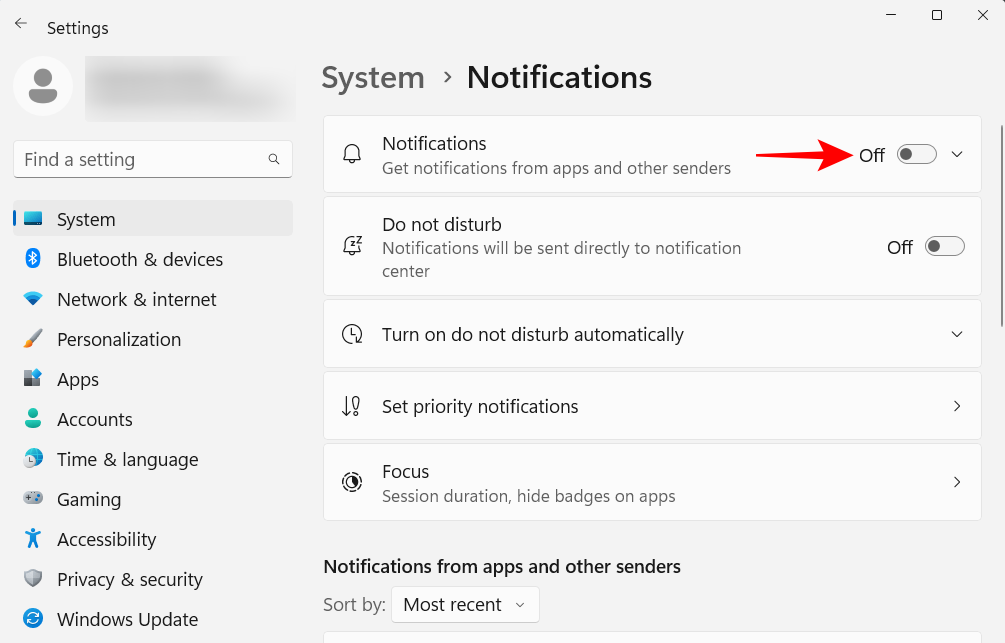Select System in the sidebar
Viewport: 1005px width, 643px height.
pyautogui.click(x=153, y=219)
